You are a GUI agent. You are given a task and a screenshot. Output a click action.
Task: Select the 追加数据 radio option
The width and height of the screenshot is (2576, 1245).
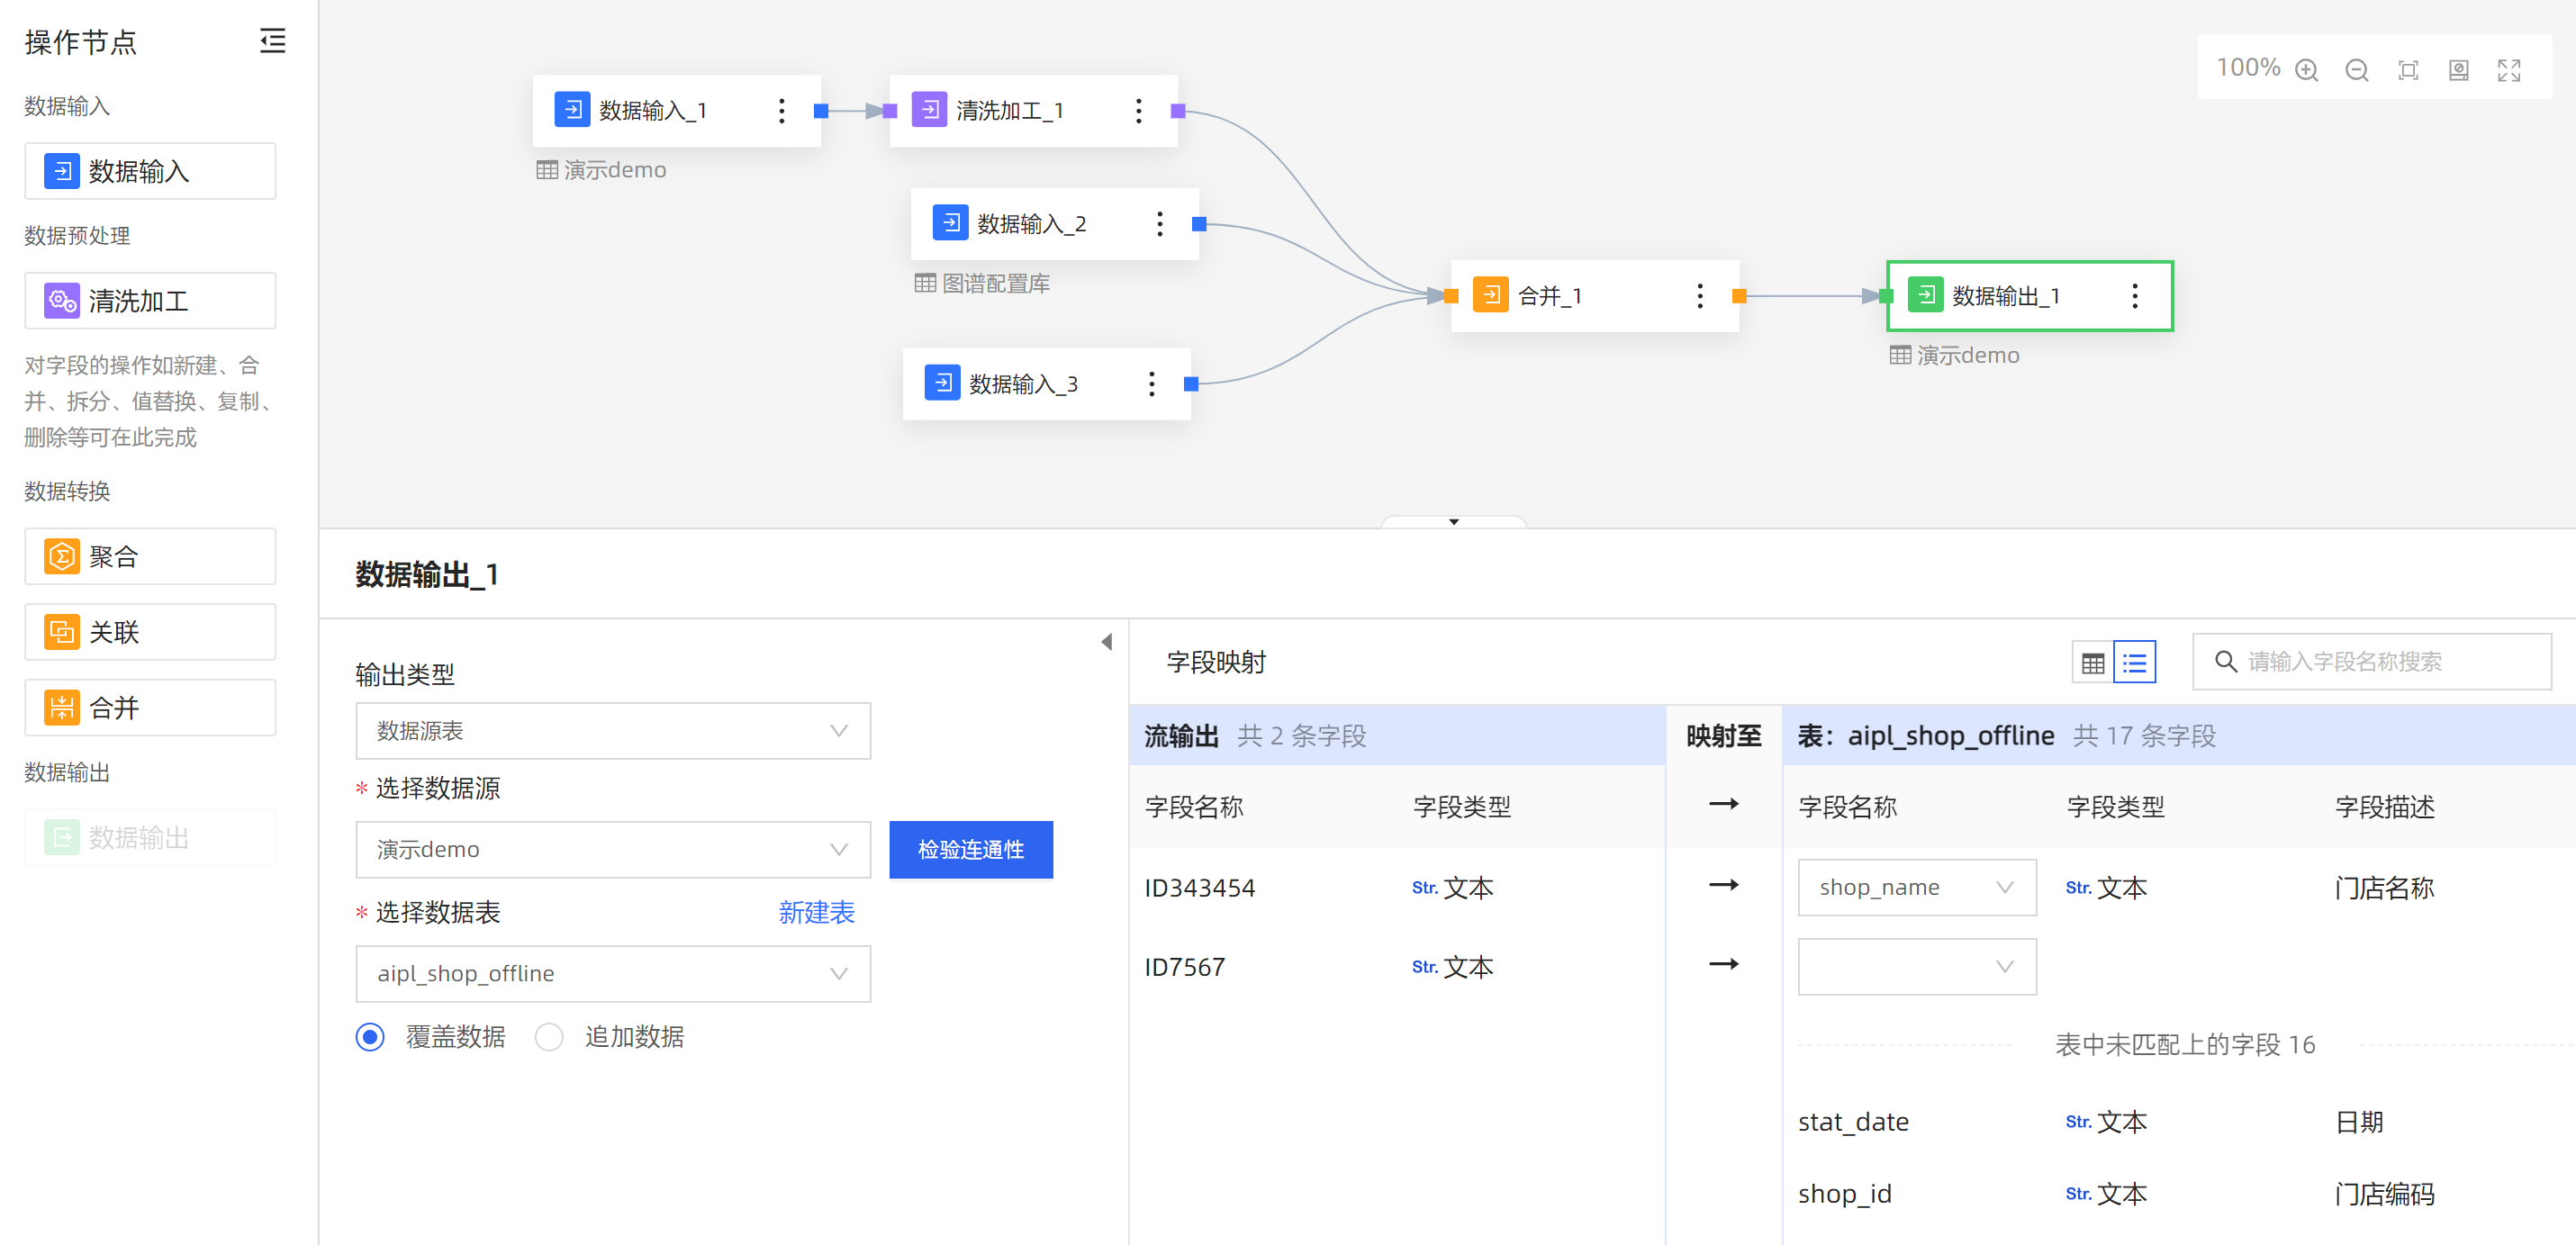549,1037
